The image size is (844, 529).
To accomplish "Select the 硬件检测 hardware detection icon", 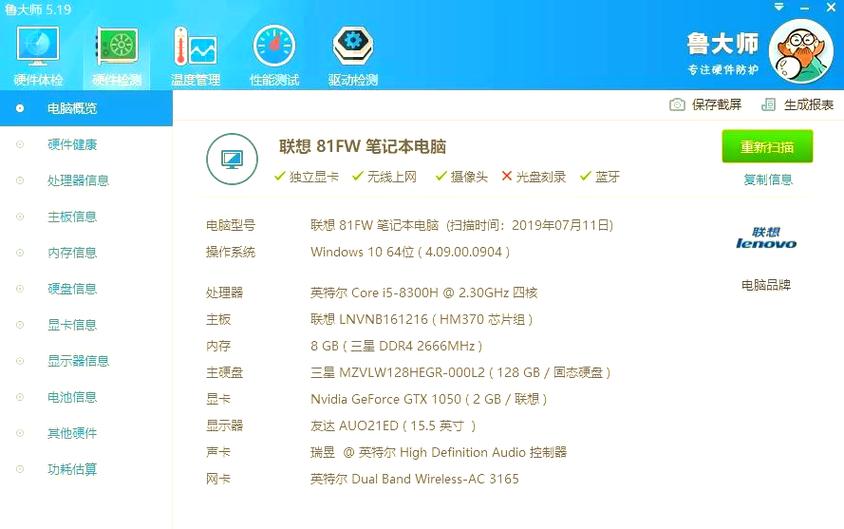I will (x=117, y=50).
